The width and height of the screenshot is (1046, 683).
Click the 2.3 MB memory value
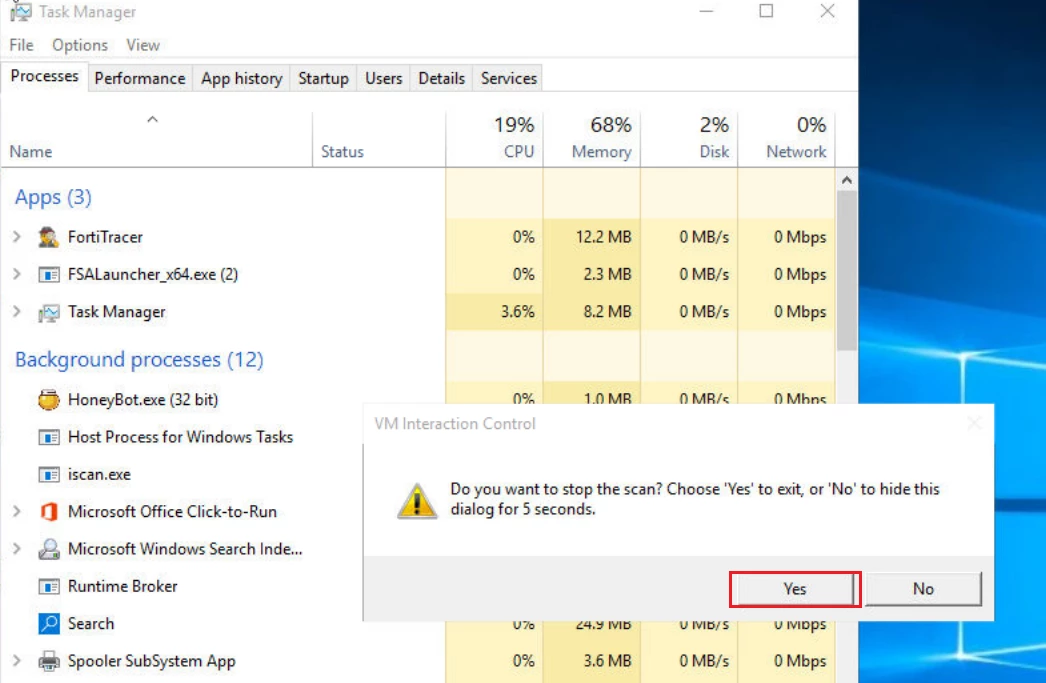click(607, 274)
